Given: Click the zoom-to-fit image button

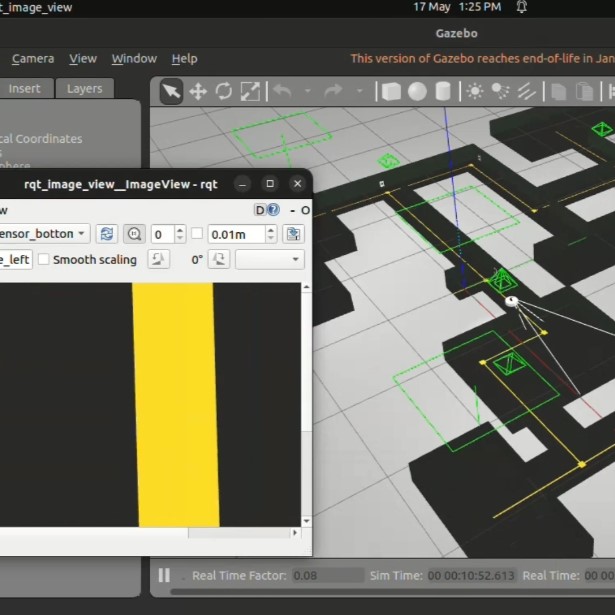Looking at the screenshot, I should 135,234.
